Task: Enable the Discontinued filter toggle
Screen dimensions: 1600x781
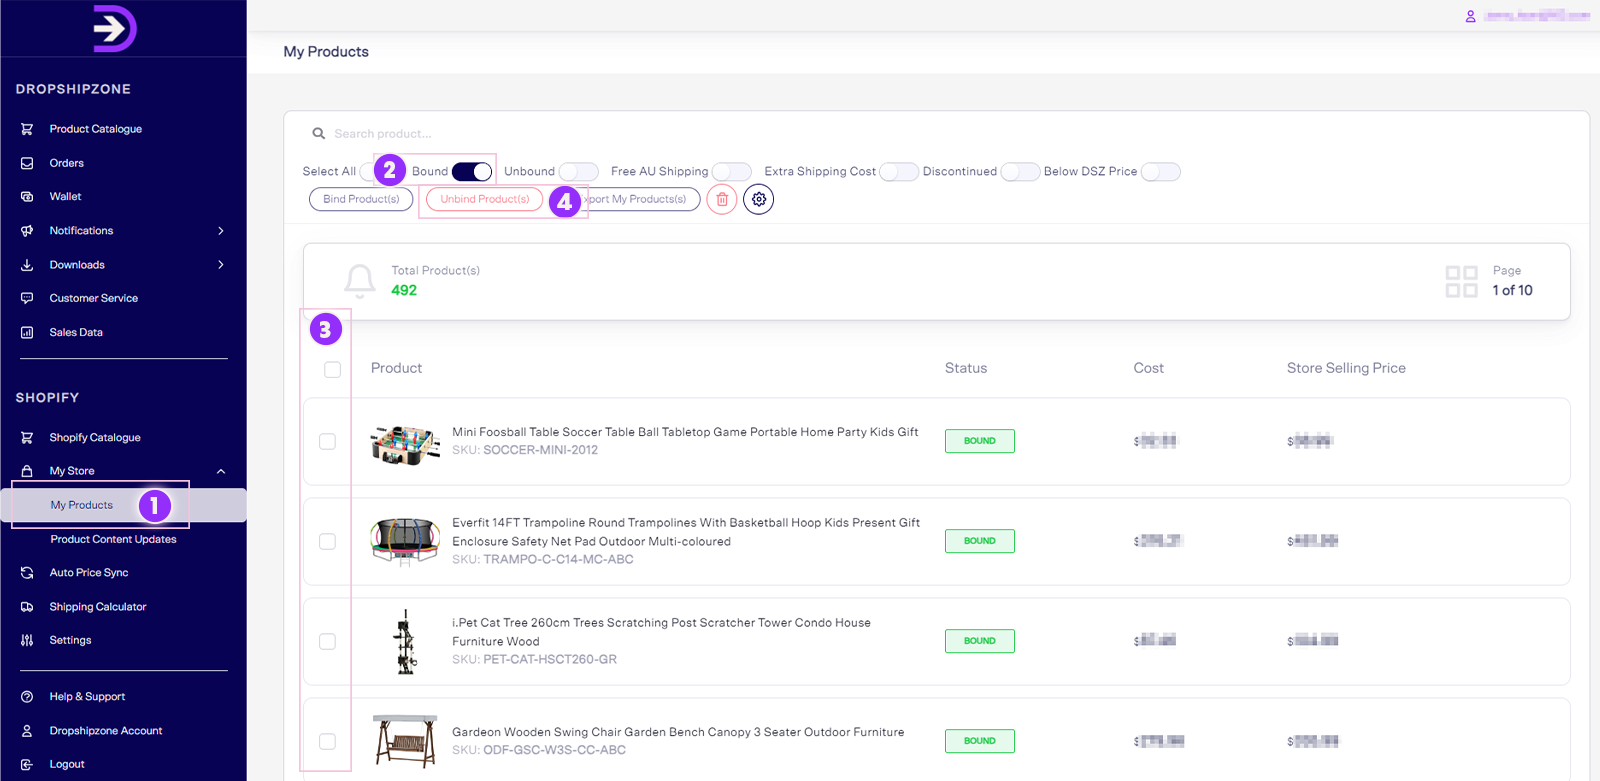Action: pos(1020,171)
